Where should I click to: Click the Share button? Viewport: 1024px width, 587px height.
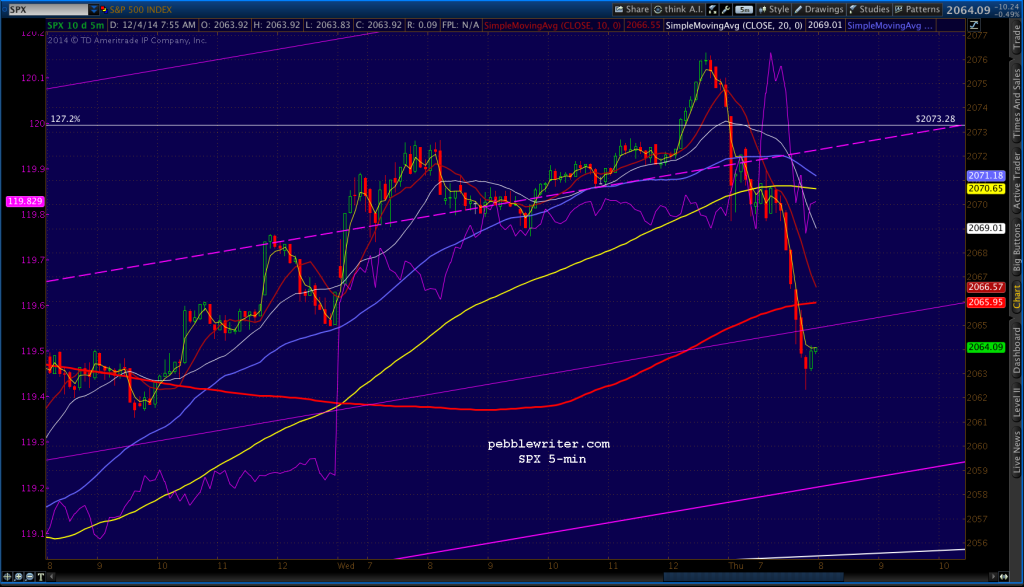click(x=632, y=9)
